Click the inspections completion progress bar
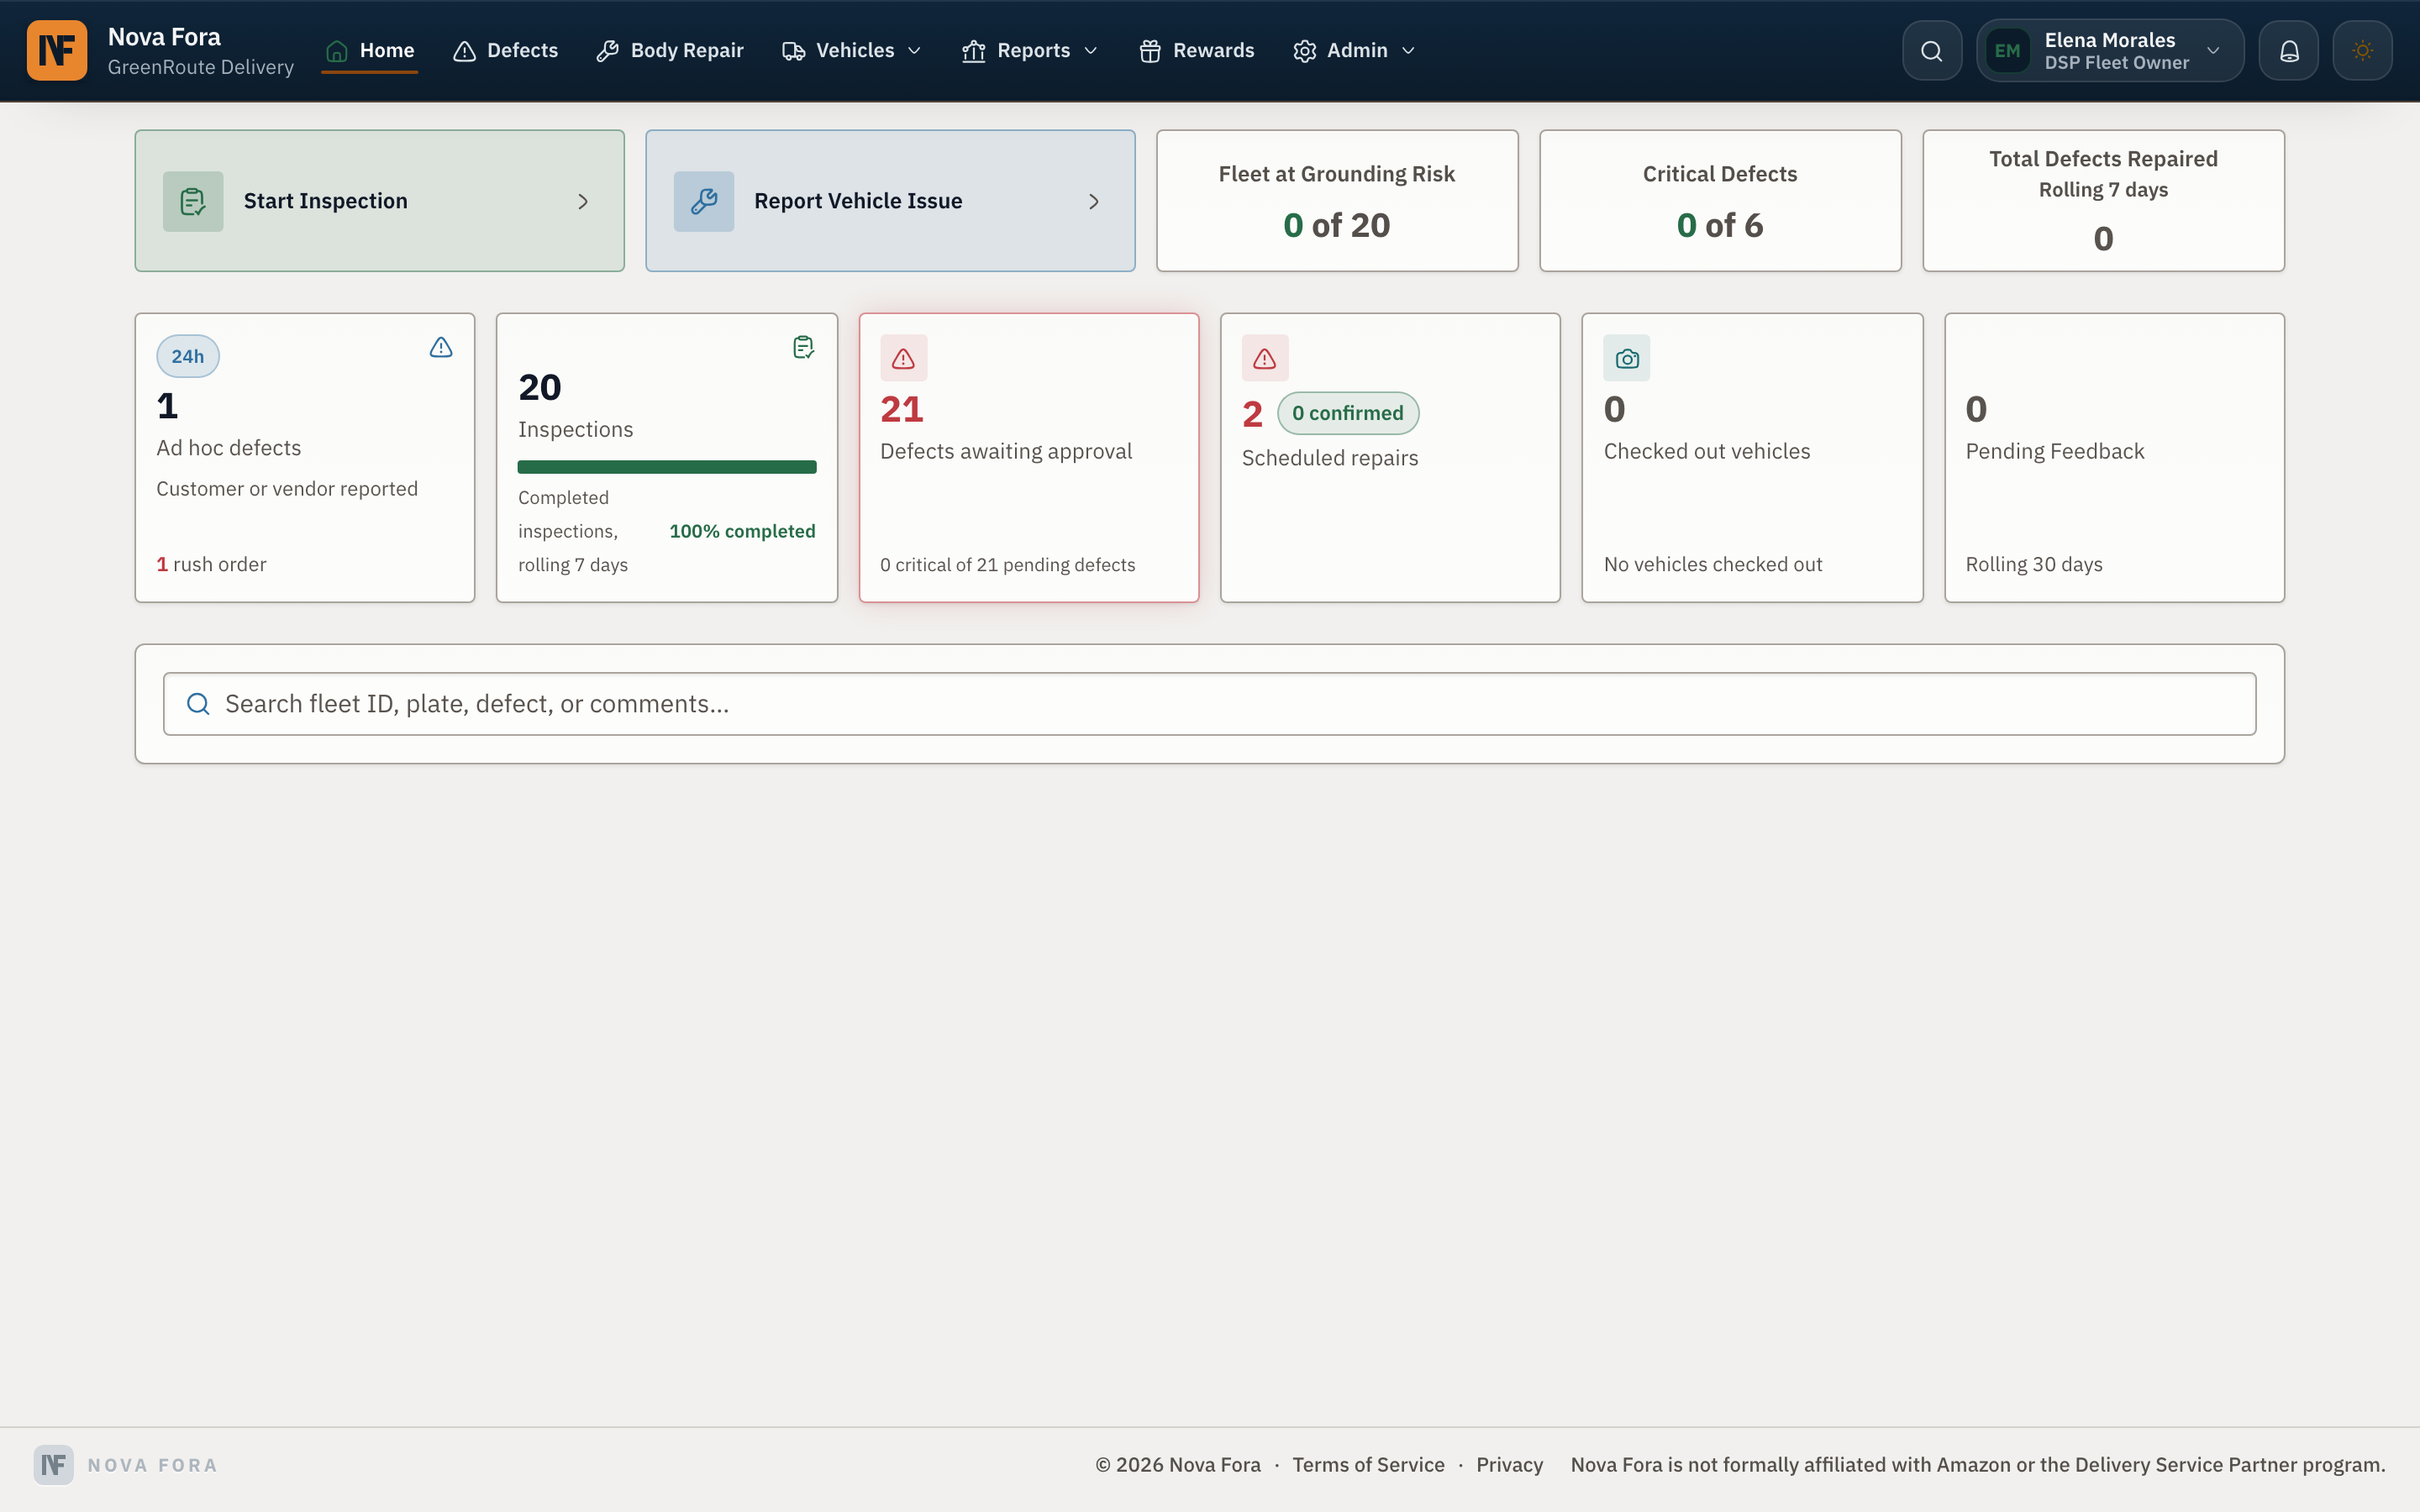Image resolution: width=2420 pixels, height=1512 pixels. pyautogui.click(x=667, y=467)
